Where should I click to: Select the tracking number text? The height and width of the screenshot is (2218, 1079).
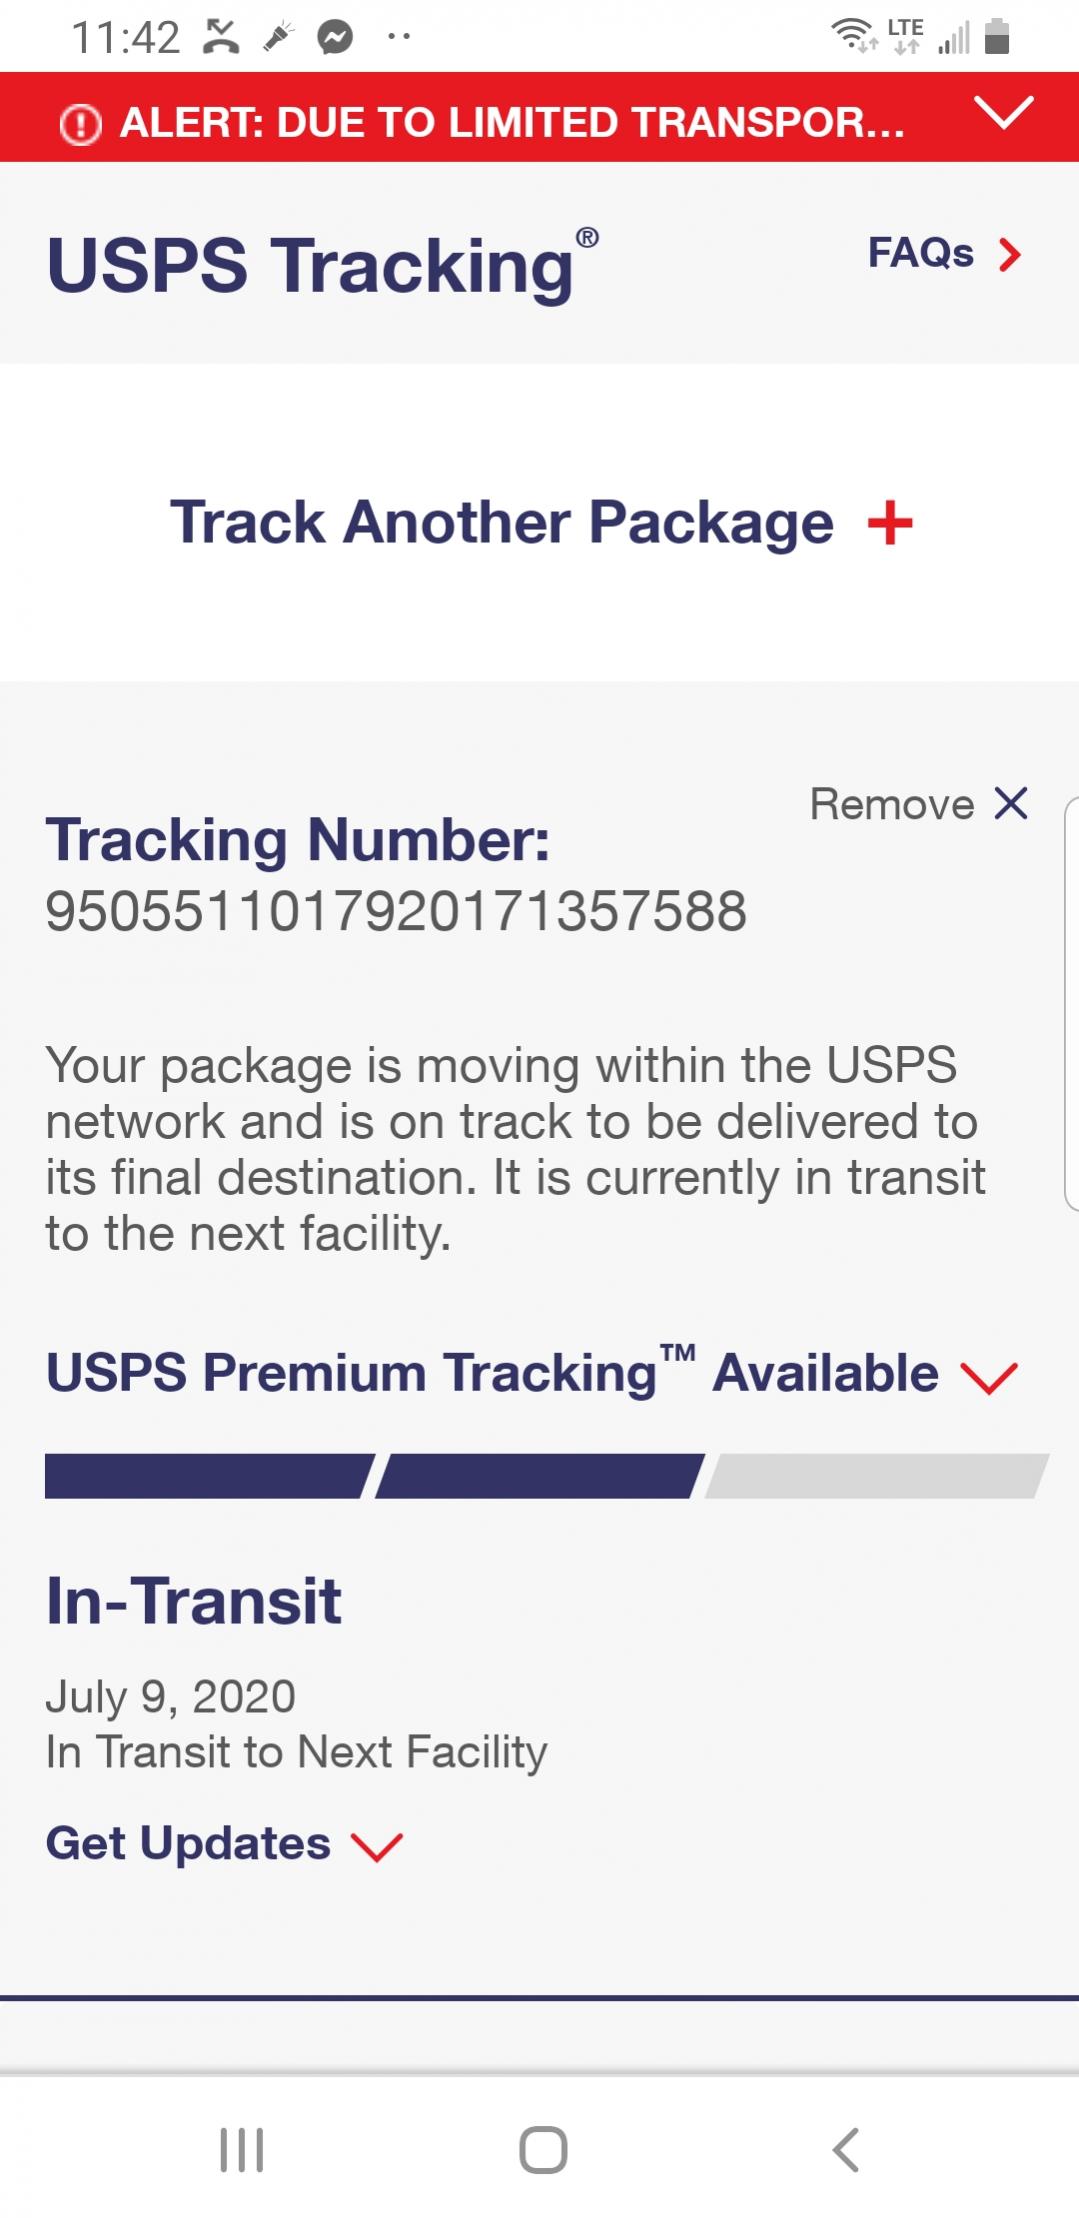point(396,911)
